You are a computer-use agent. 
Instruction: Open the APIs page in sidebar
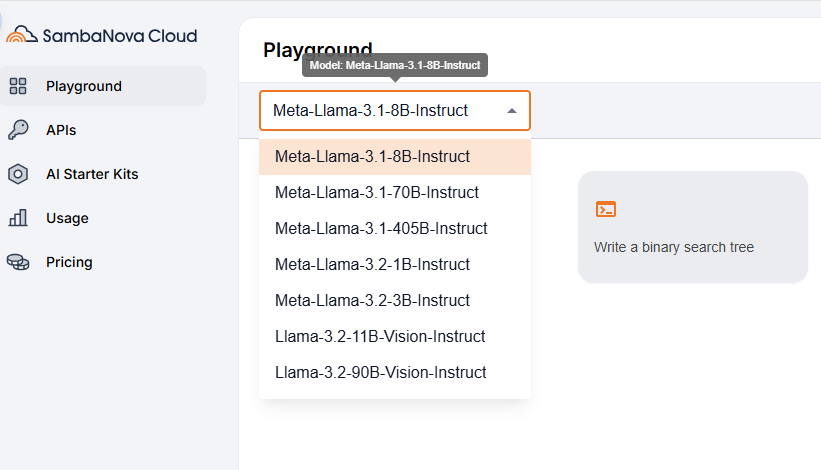(61, 130)
